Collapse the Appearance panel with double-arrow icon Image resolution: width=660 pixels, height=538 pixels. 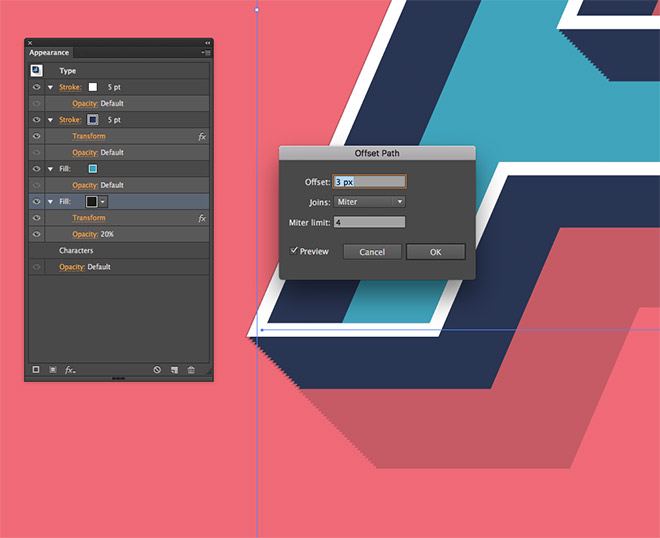coord(207,43)
